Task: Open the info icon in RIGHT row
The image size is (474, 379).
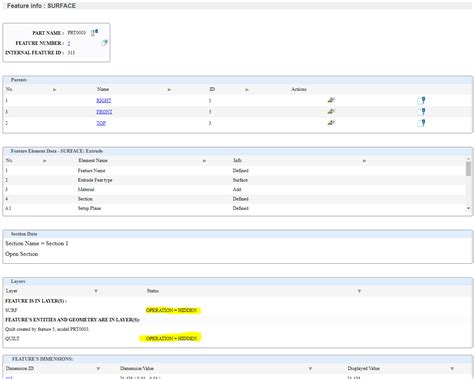Action: 421,101
